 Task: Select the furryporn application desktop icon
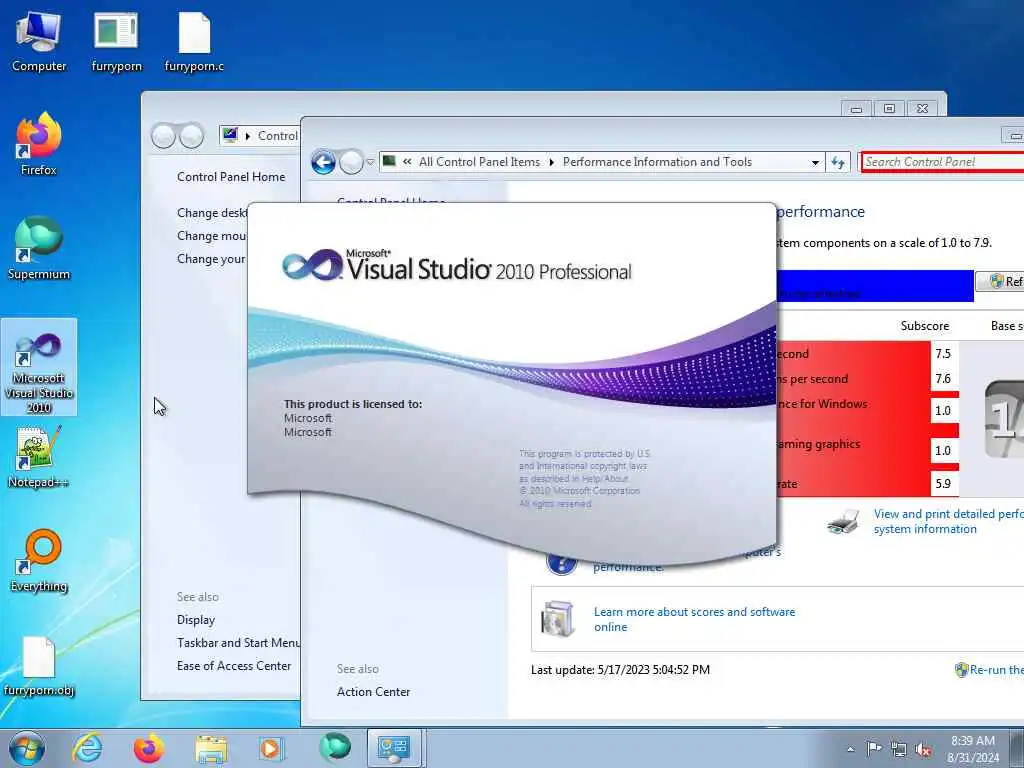116,41
